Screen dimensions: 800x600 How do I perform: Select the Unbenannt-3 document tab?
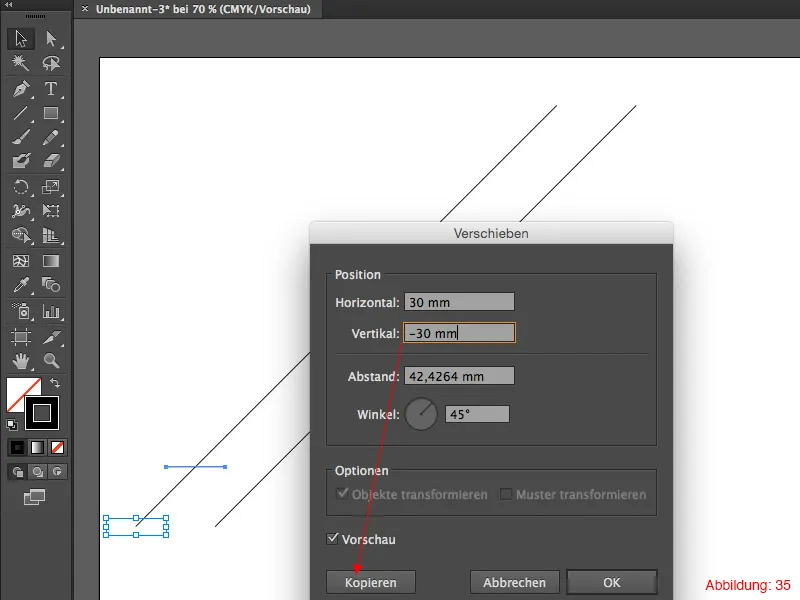coord(203,9)
